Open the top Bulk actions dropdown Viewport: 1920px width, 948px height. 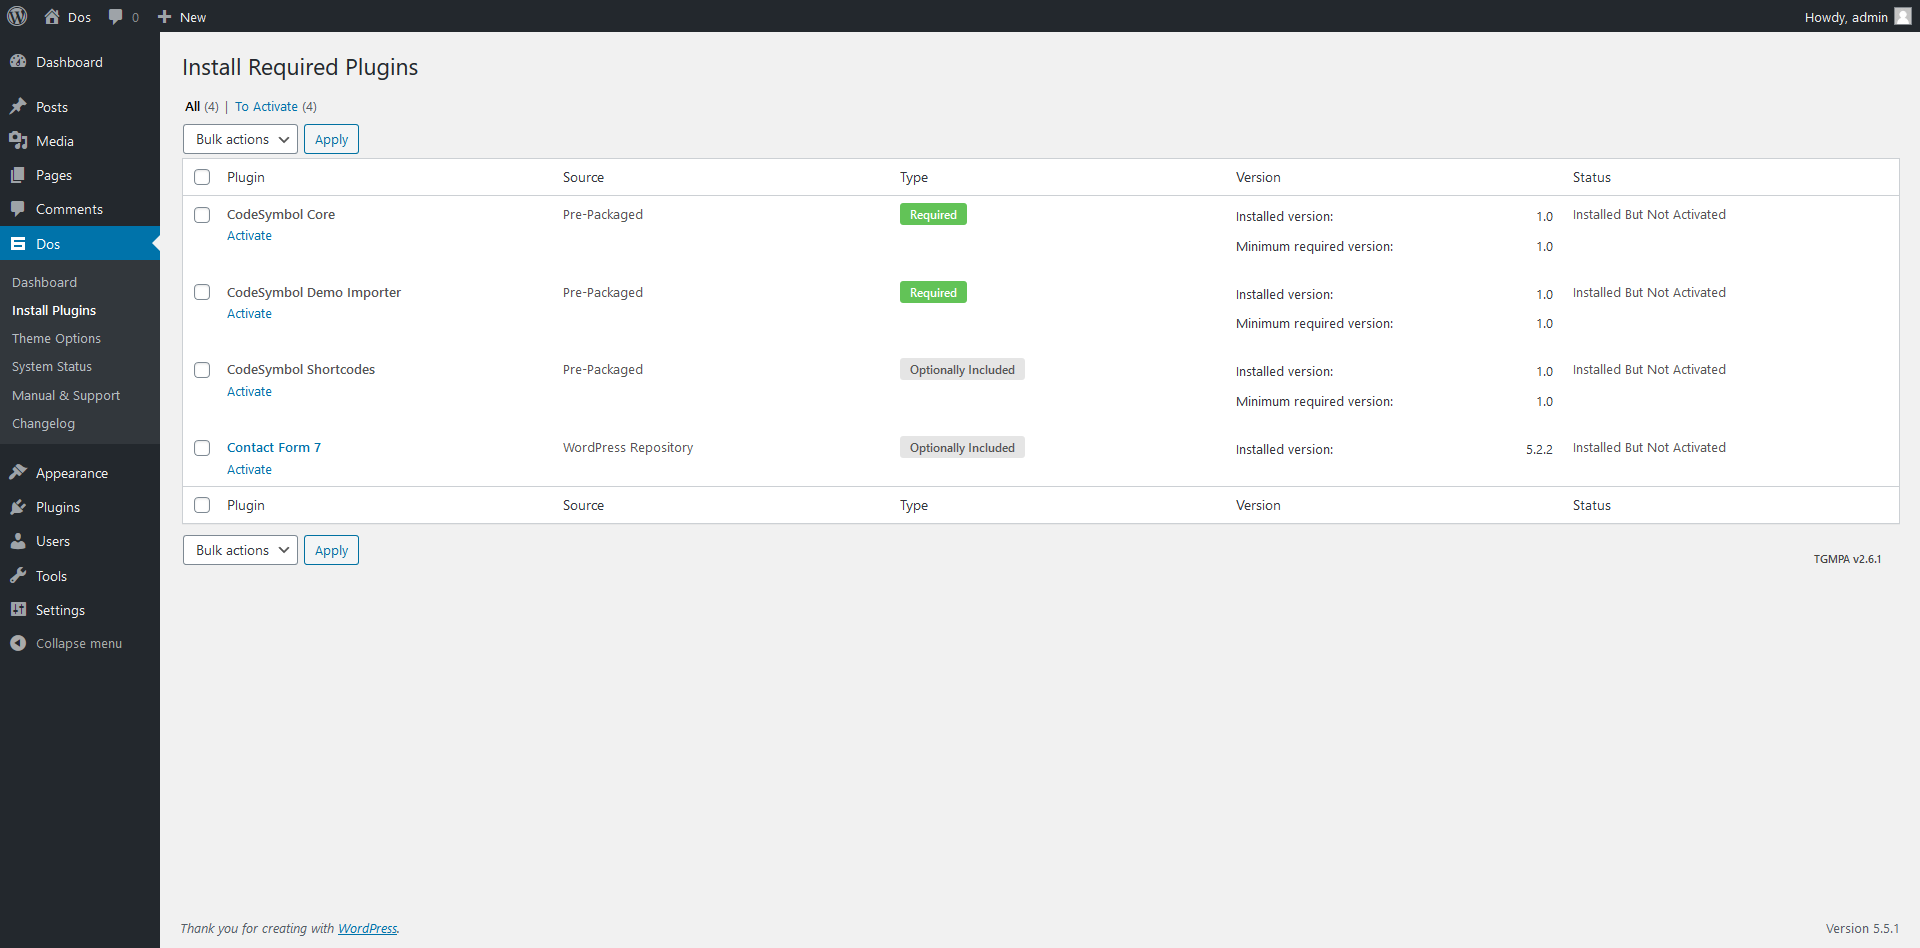coord(240,139)
